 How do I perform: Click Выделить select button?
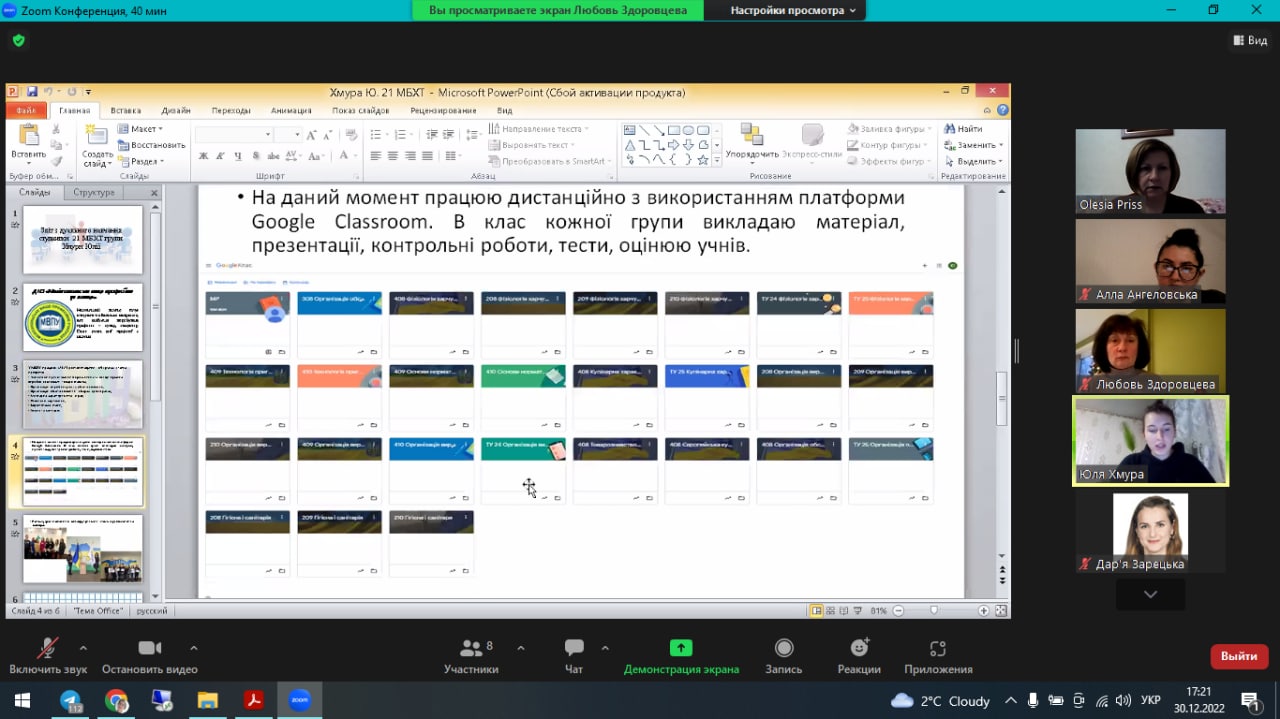tap(972, 161)
